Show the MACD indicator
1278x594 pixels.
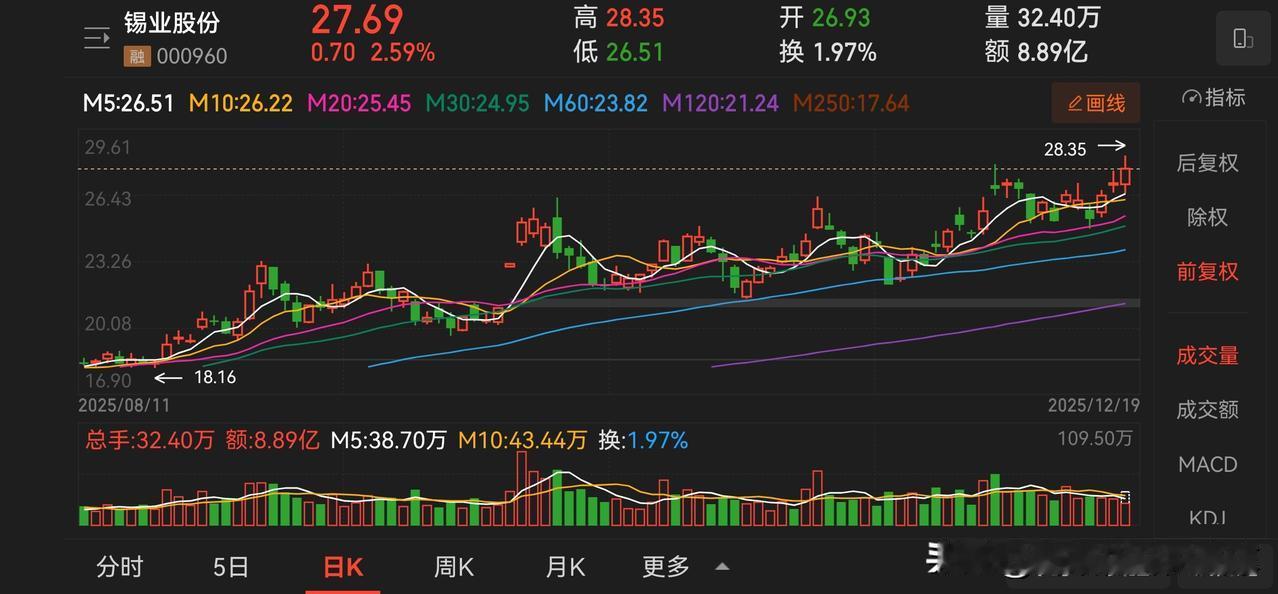click(1207, 464)
